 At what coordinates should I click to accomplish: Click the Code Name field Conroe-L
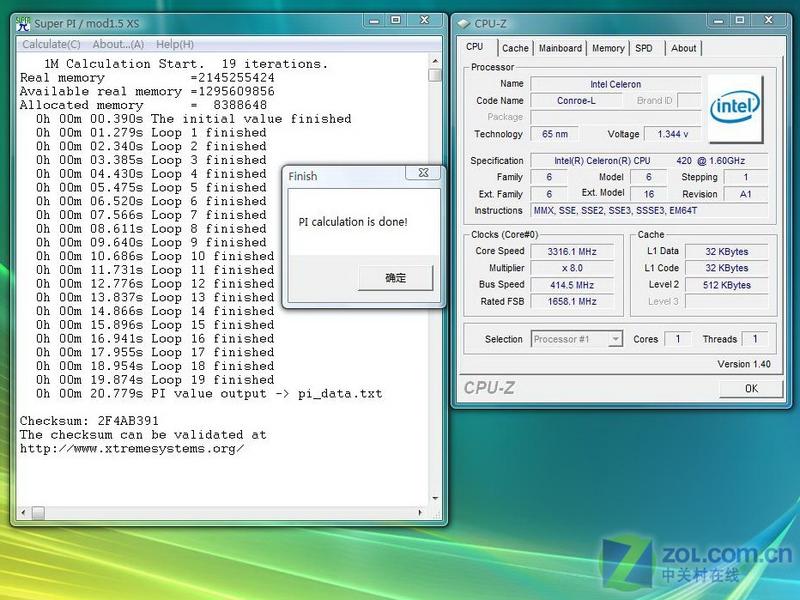click(x=577, y=101)
